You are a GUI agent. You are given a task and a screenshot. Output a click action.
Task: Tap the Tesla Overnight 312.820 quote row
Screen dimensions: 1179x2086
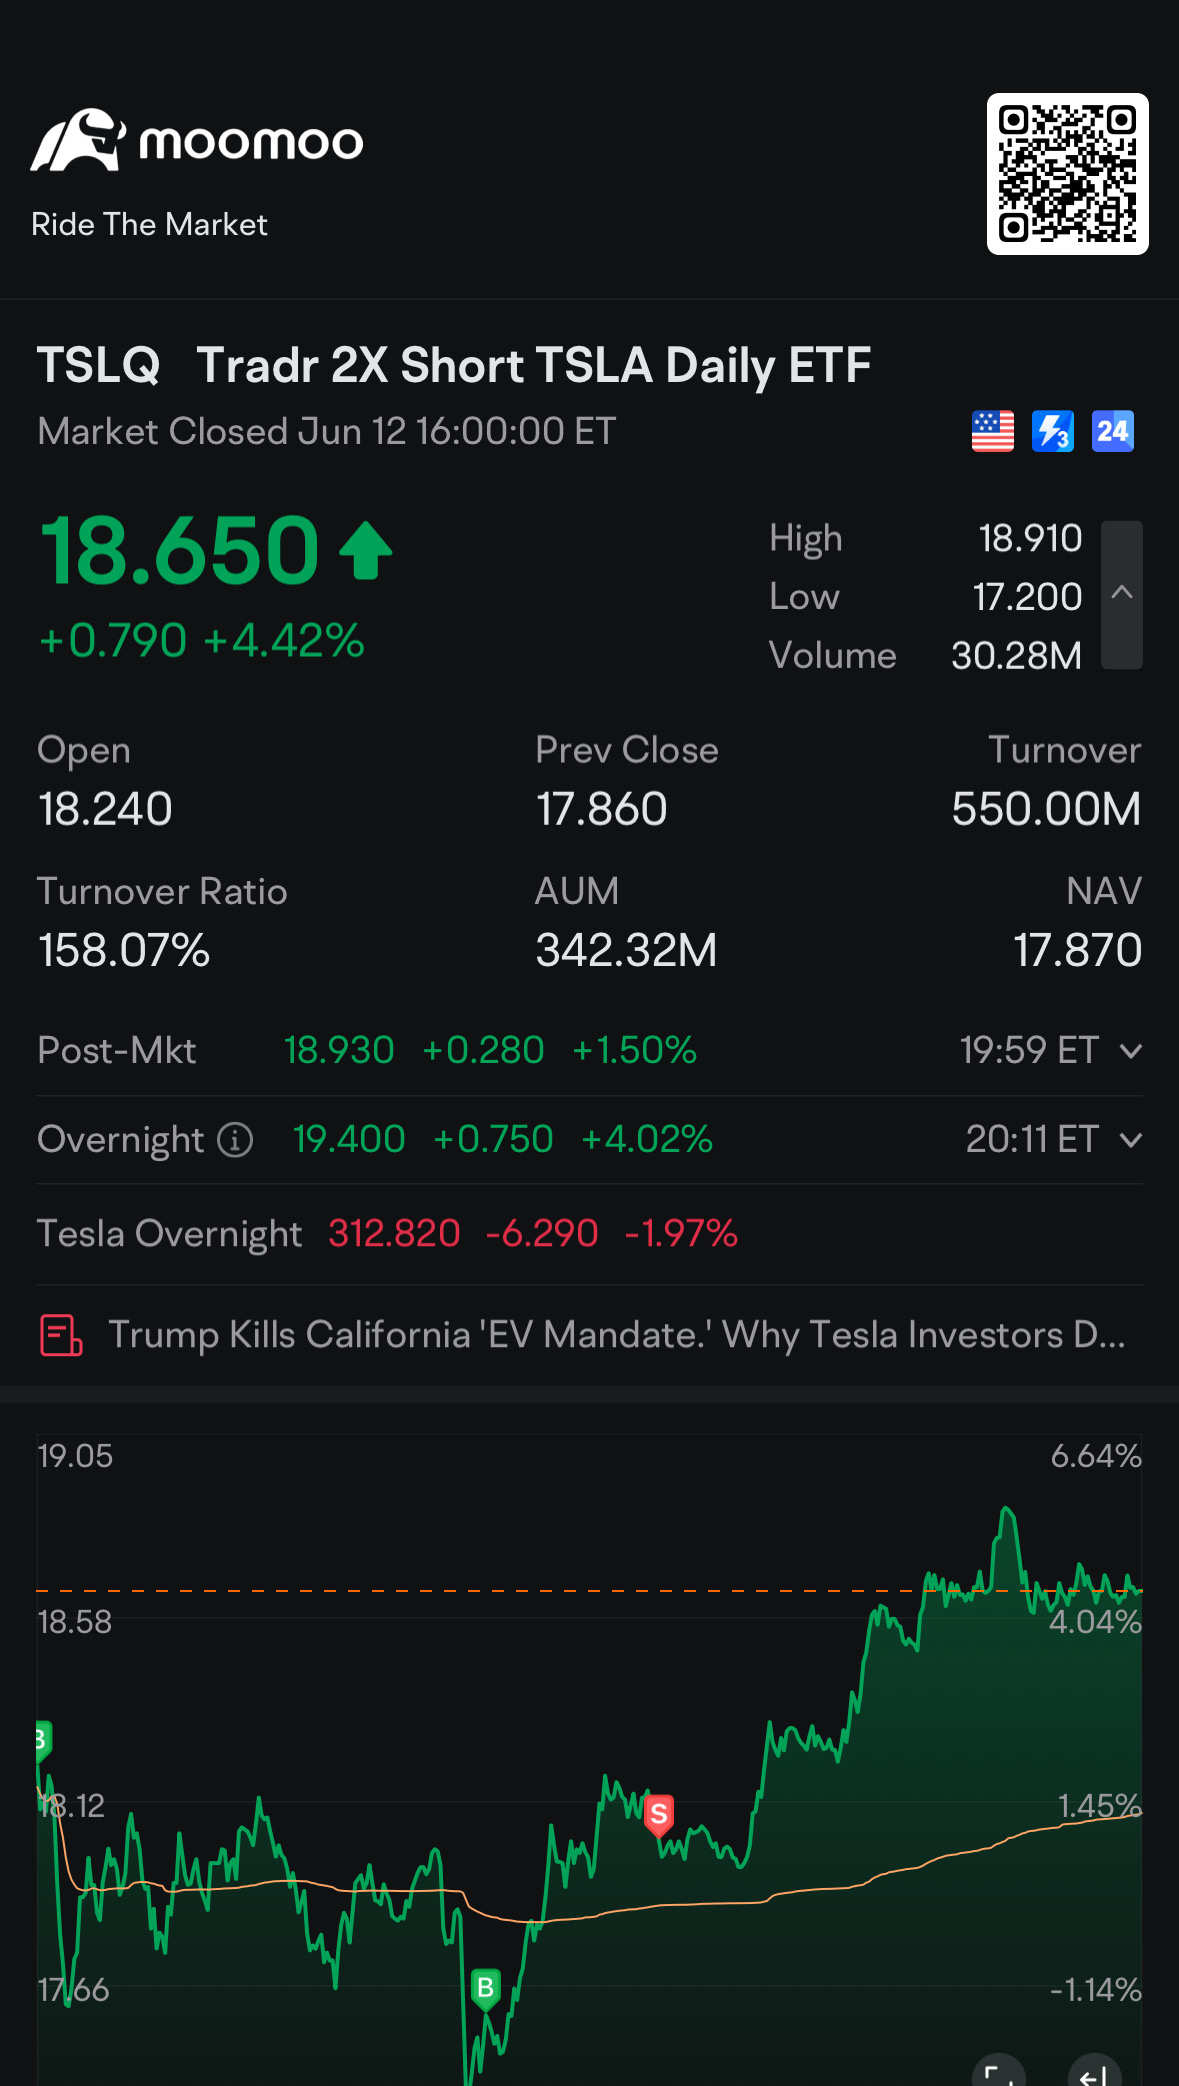590,1234
